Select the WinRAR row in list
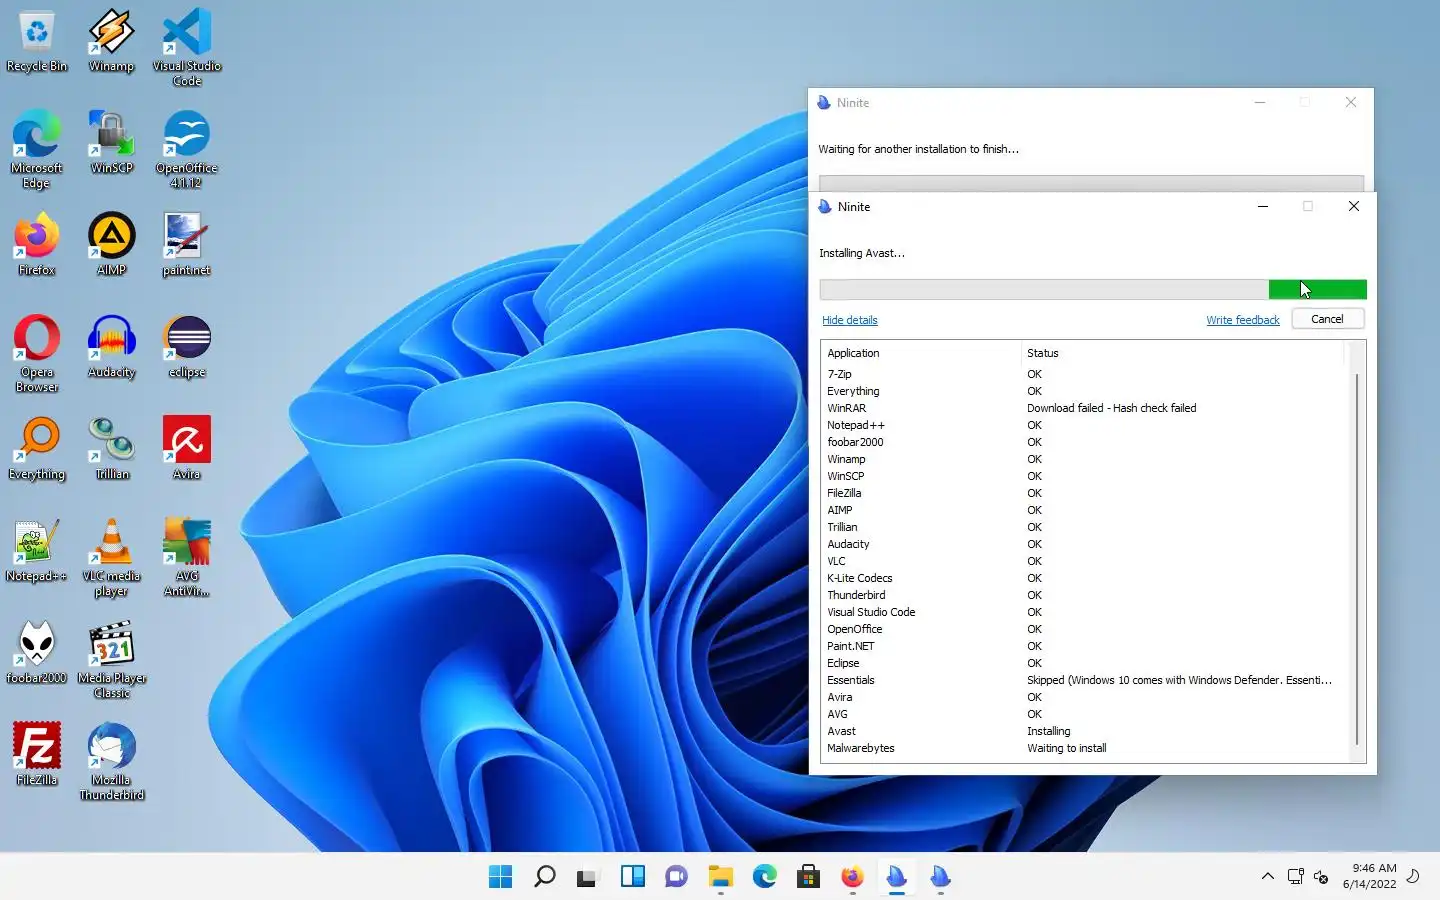This screenshot has height=900, width=1440. click(x=1085, y=408)
